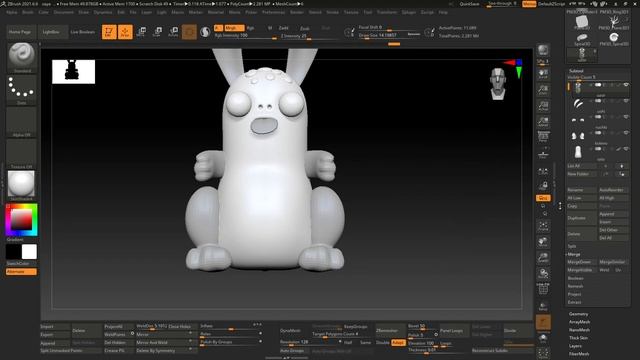Click the Actual size icon
This screenshot has height=360, width=640.
543,106
